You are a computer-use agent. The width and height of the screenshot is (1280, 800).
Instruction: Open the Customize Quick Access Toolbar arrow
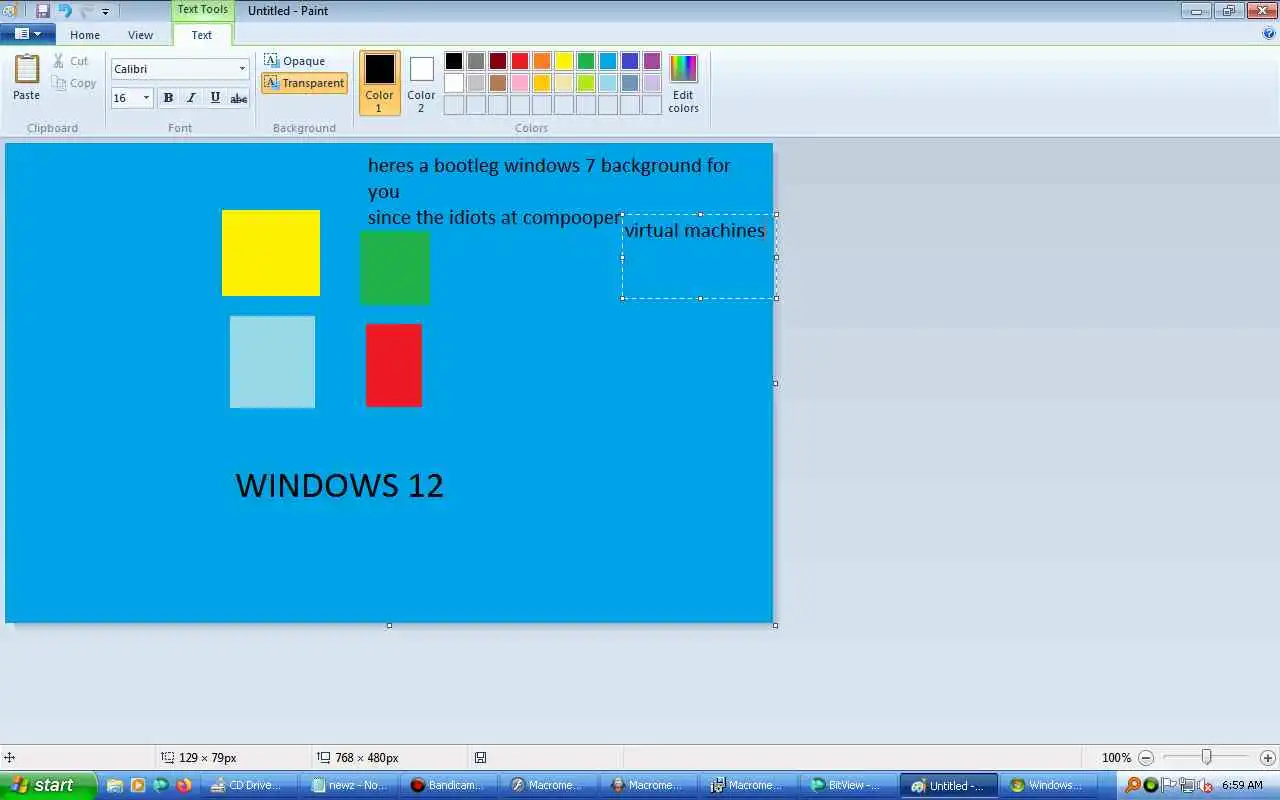[x=105, y=12]
